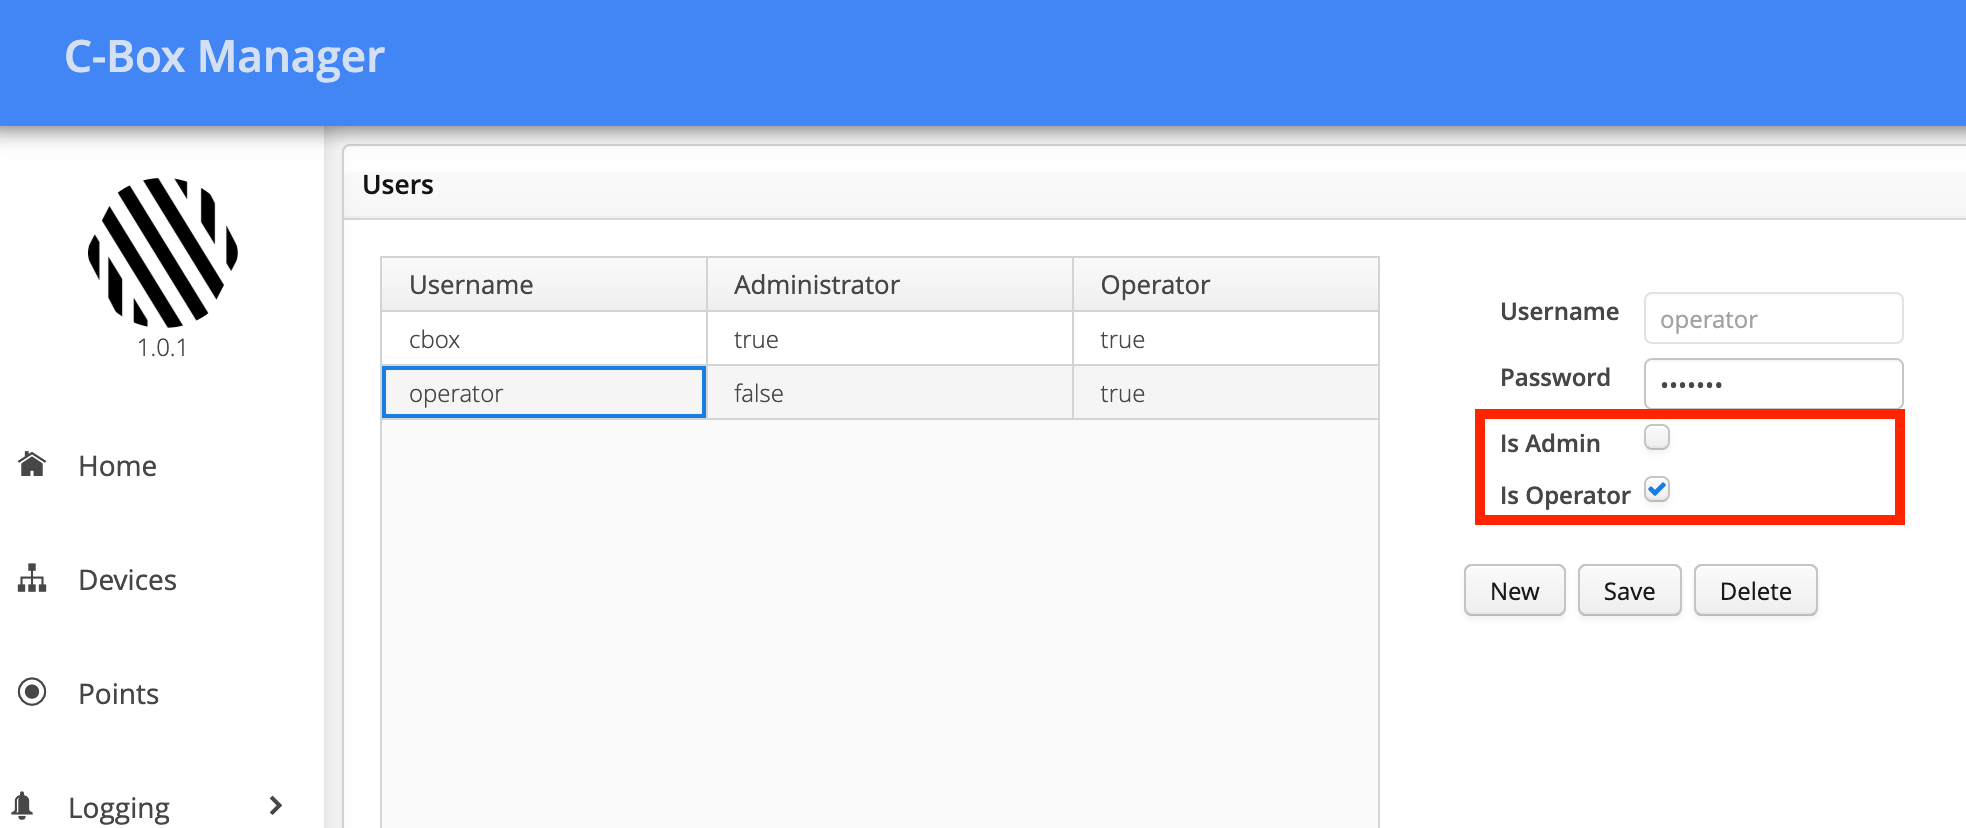1966x828 pixels.
Task: Click the Home house icon
Action: click(x=32, y=464)
